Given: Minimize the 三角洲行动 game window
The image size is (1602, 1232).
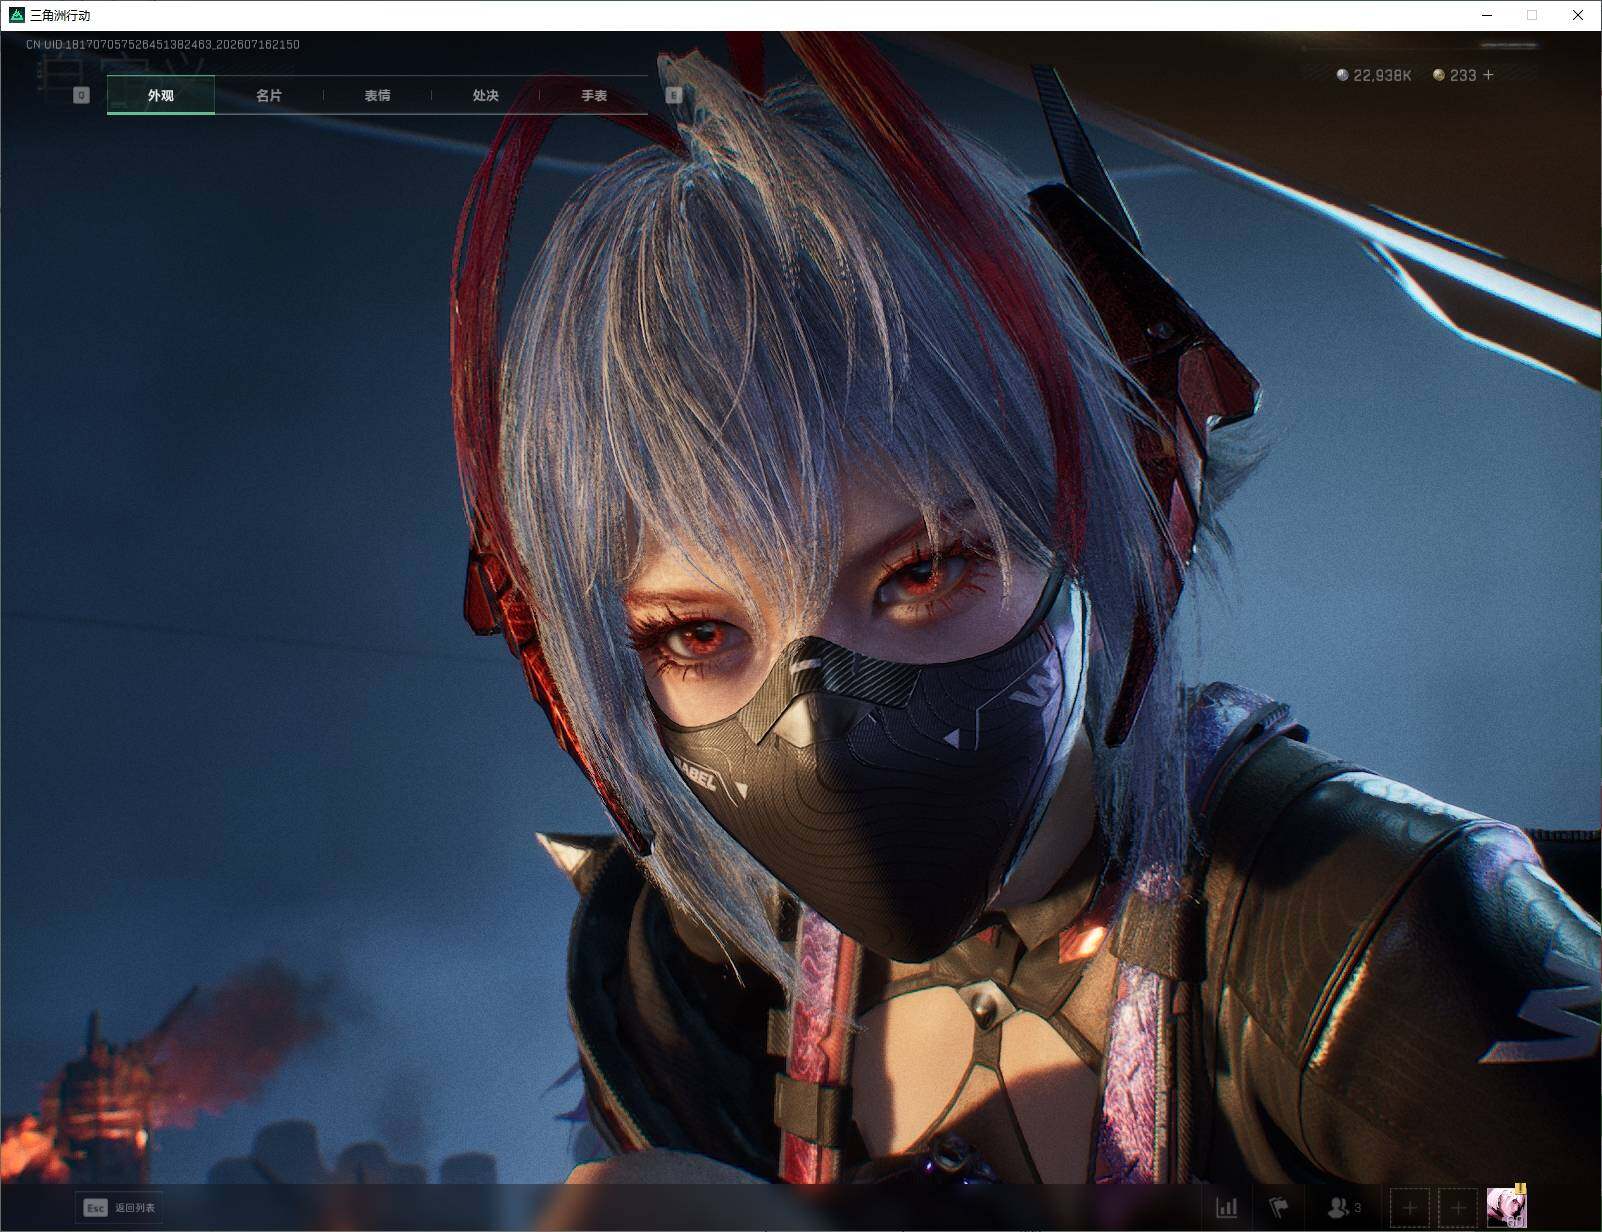Looking at the screenshot, I should click(x=1486, y=15).
